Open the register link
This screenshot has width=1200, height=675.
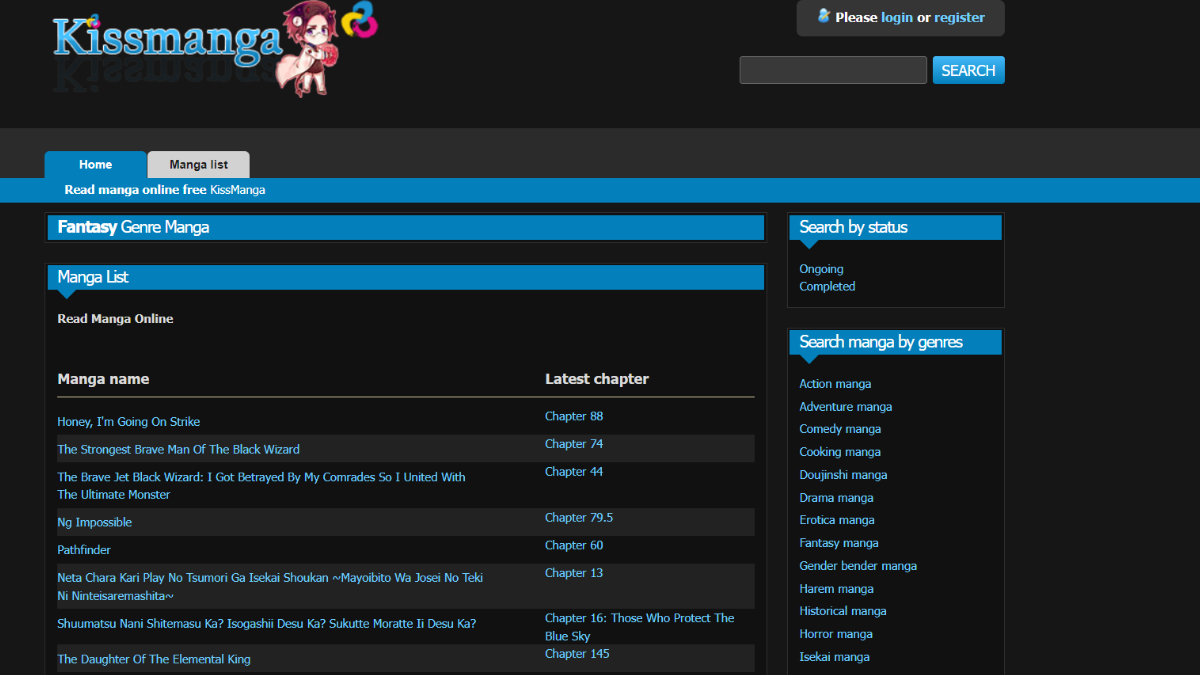[x=959, y=17]
